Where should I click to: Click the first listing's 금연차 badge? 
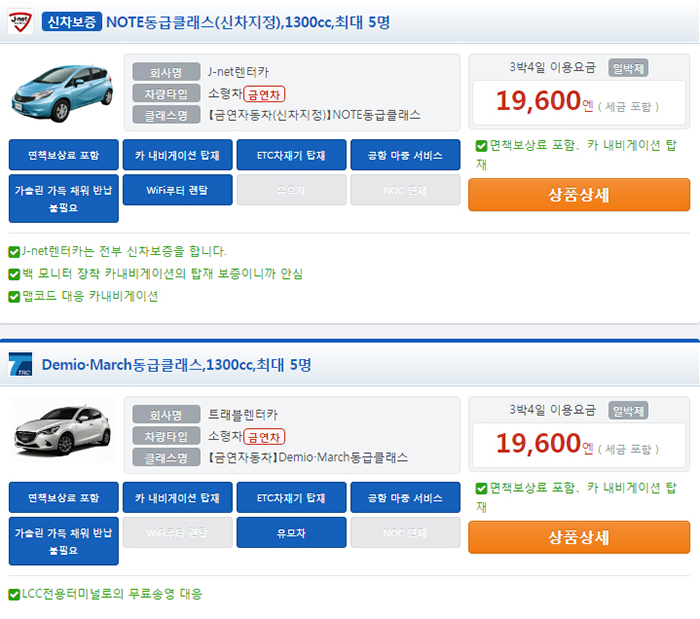pos(264,94)
